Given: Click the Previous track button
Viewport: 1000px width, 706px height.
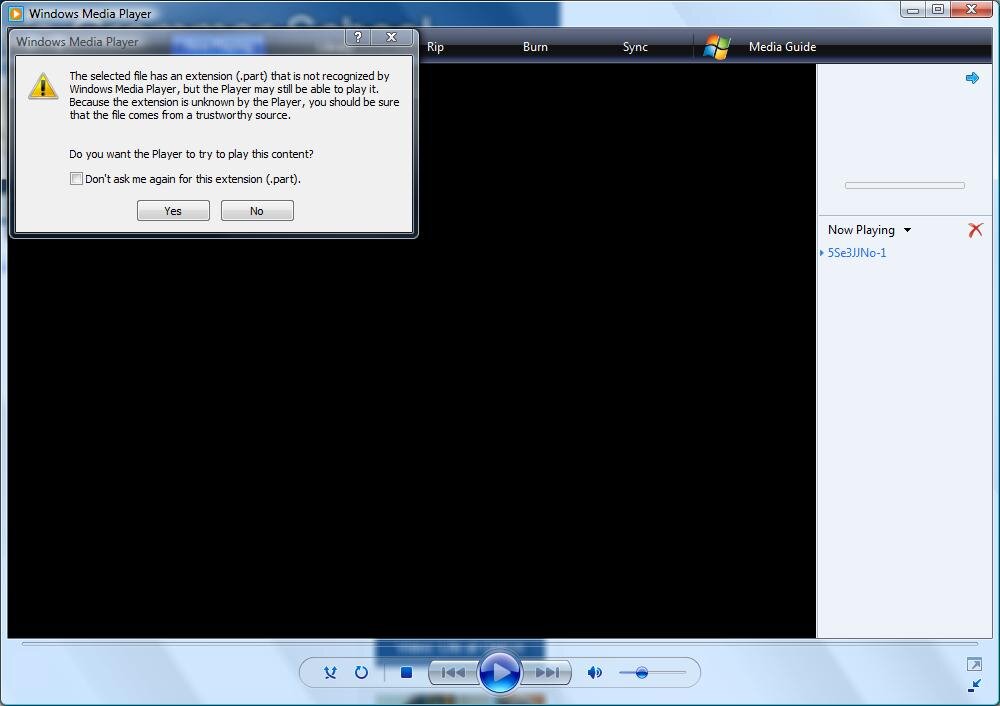Looking at the screenshot, I should tap(453, 672).
